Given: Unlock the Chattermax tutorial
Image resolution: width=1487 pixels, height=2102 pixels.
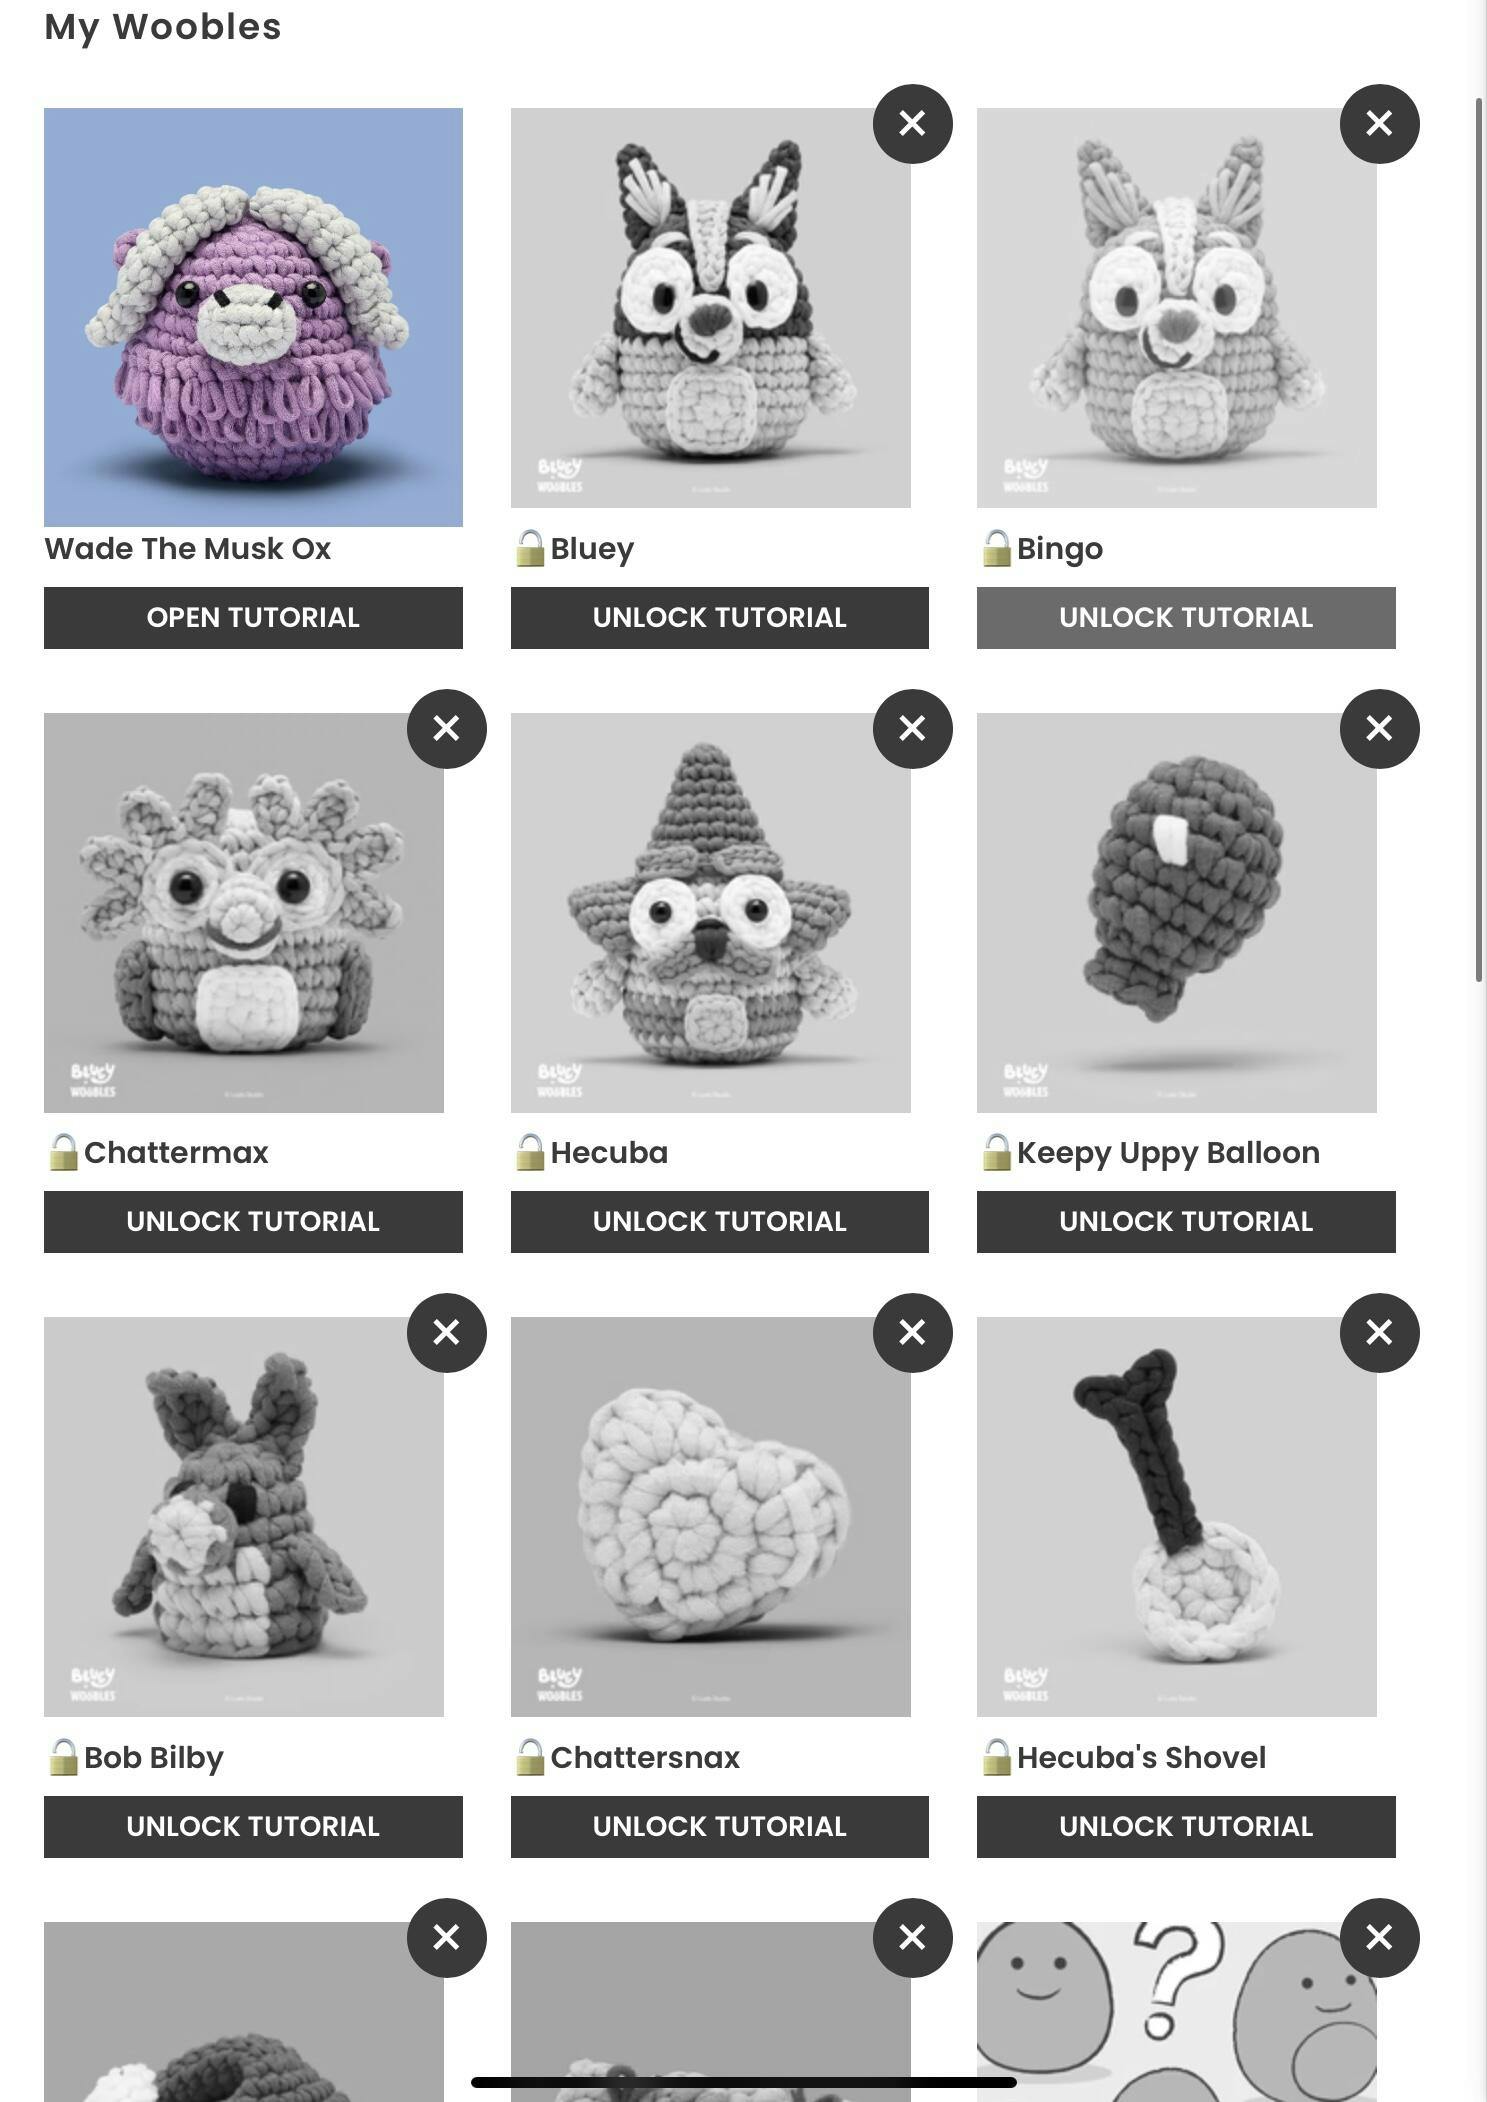Looking at the screenshot, I should point(253,1222).
